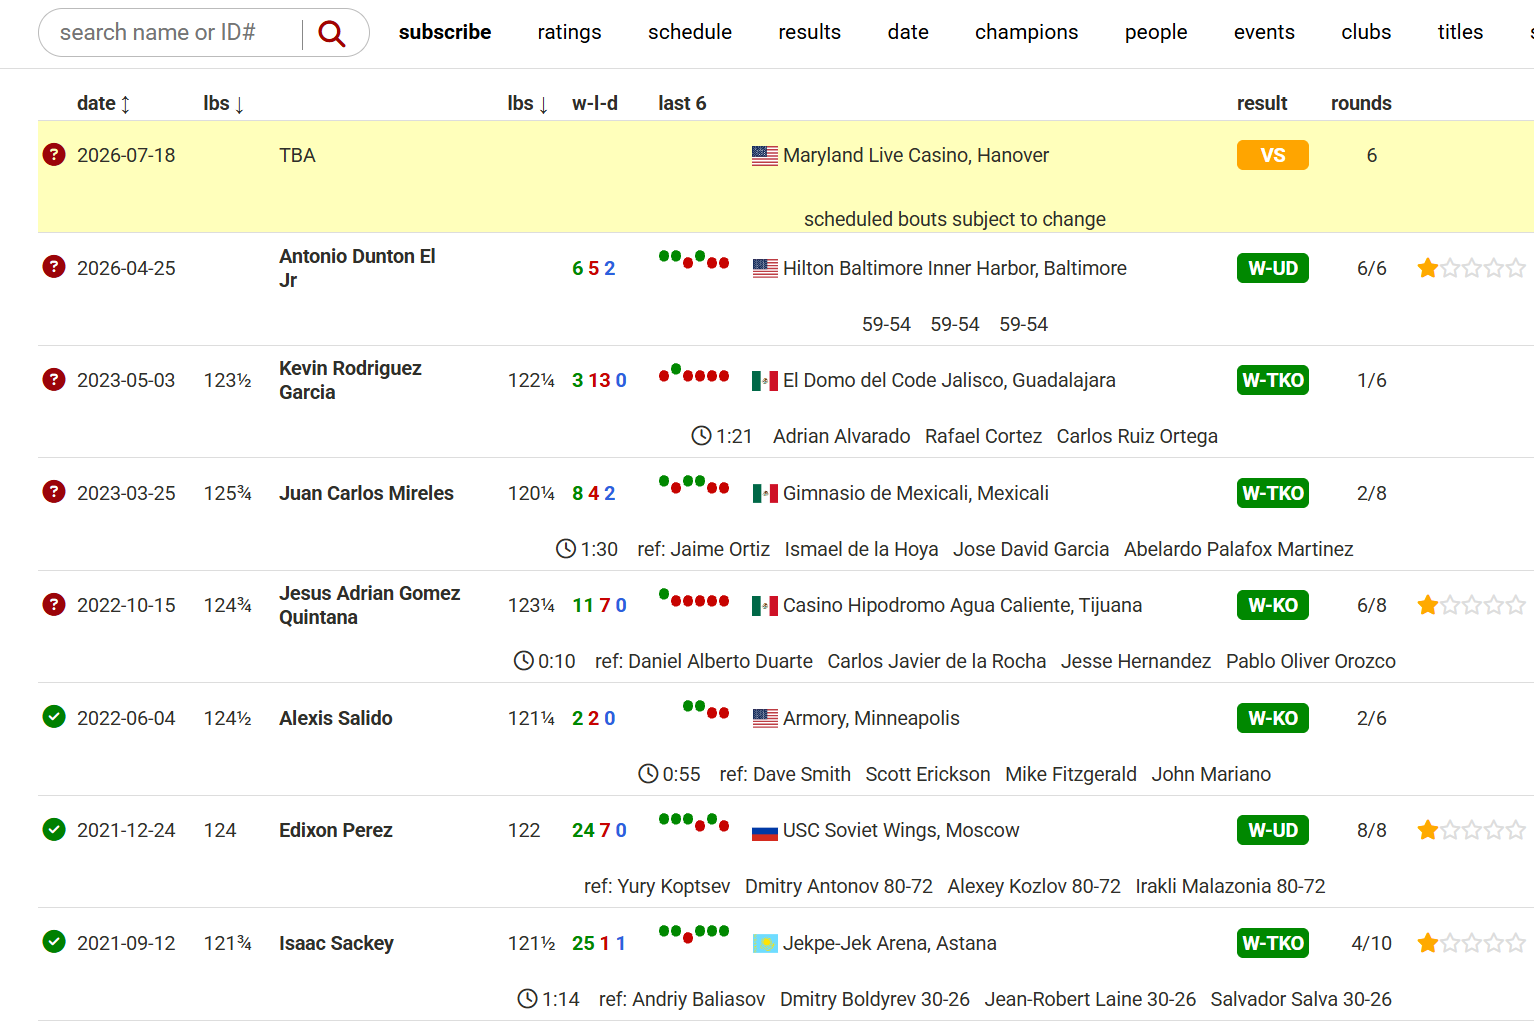This screenshot has width=1534, height=1022.
Task: Click Russian flag beside USC Soviet Wings
Action: coord(765,830)
